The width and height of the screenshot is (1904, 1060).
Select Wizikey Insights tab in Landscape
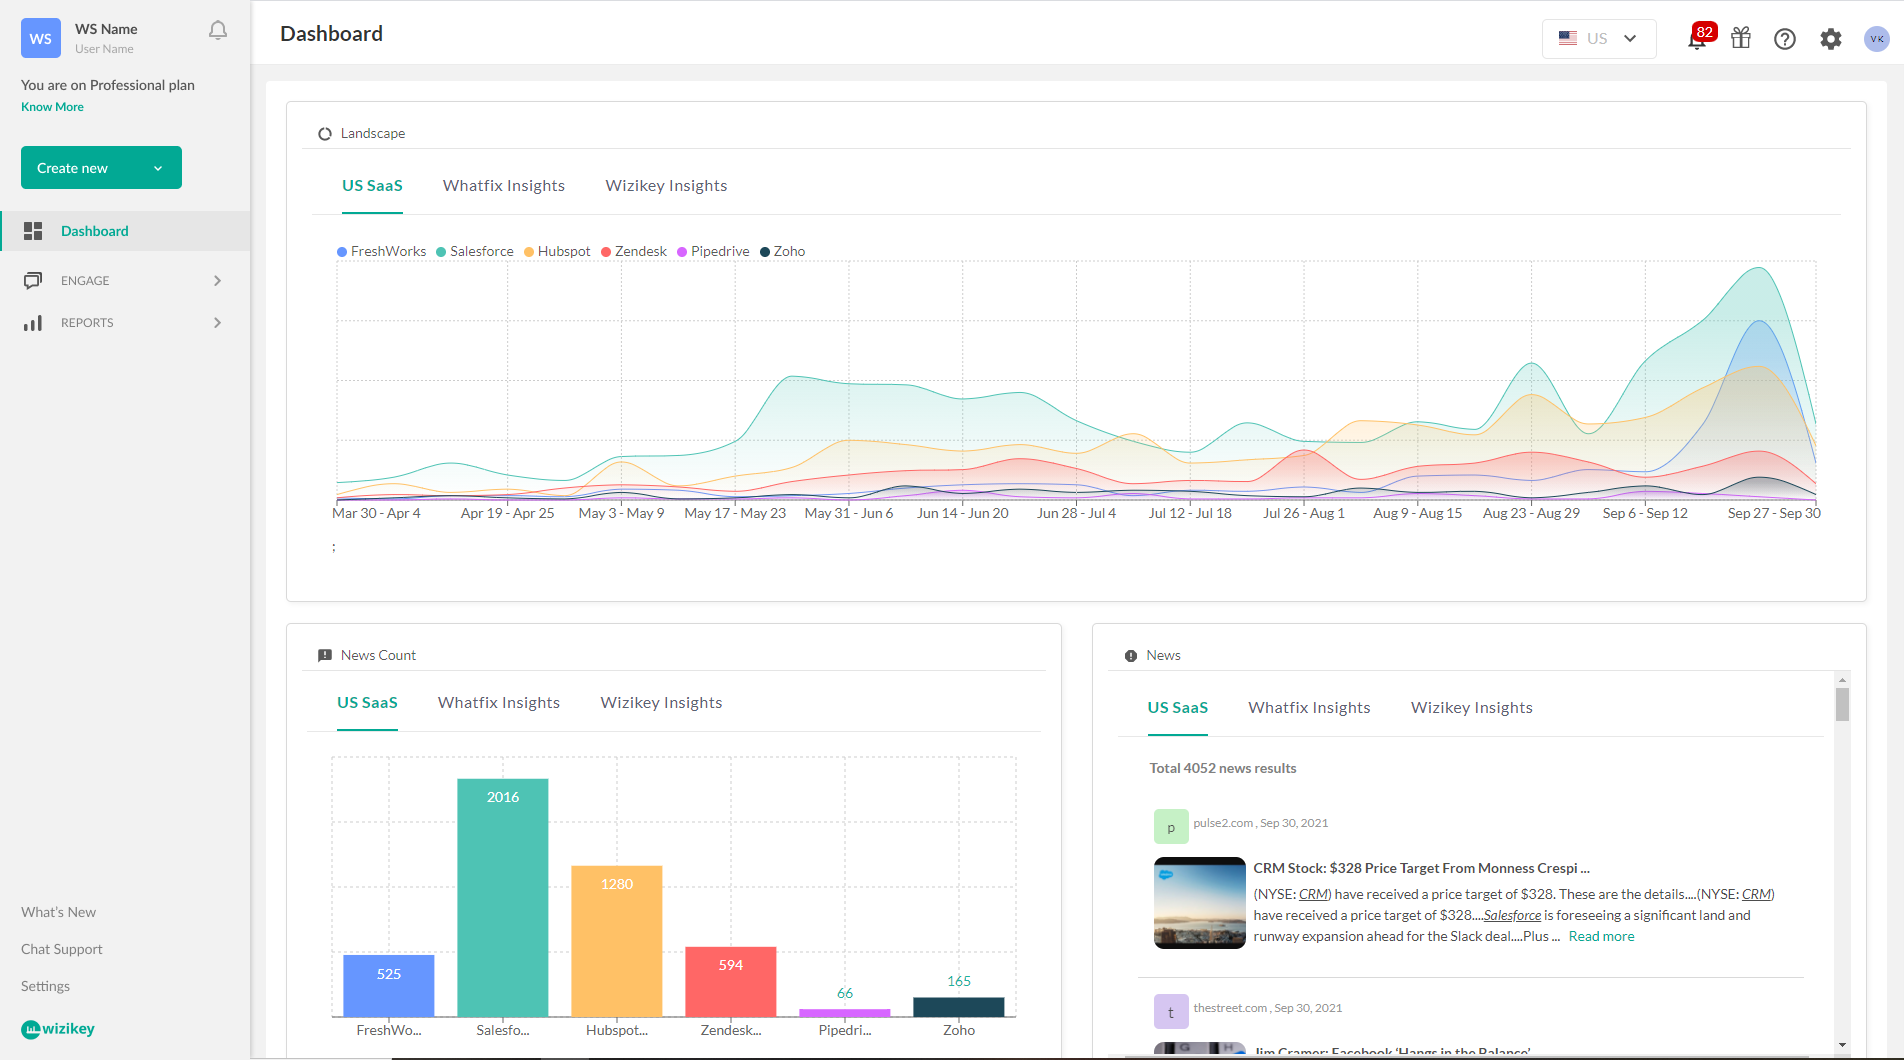click(x=666, y=186)
